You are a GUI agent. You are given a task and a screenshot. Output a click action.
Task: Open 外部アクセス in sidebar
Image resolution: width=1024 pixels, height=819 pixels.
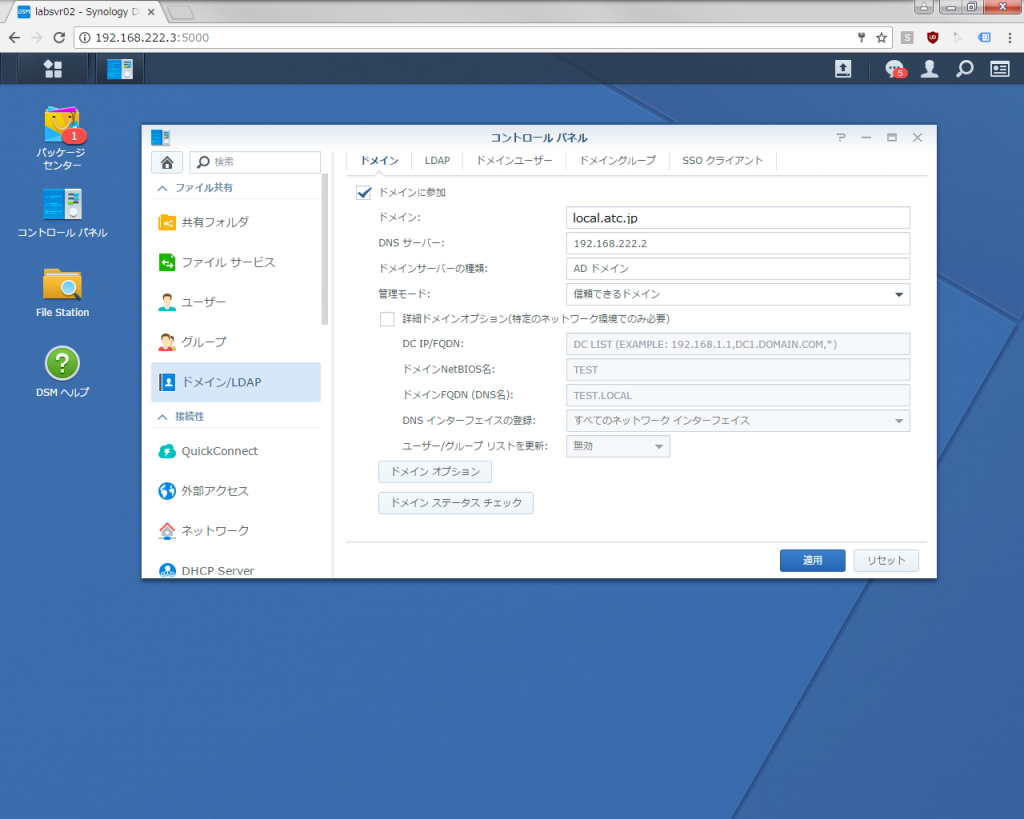click(x=236, y=490)
